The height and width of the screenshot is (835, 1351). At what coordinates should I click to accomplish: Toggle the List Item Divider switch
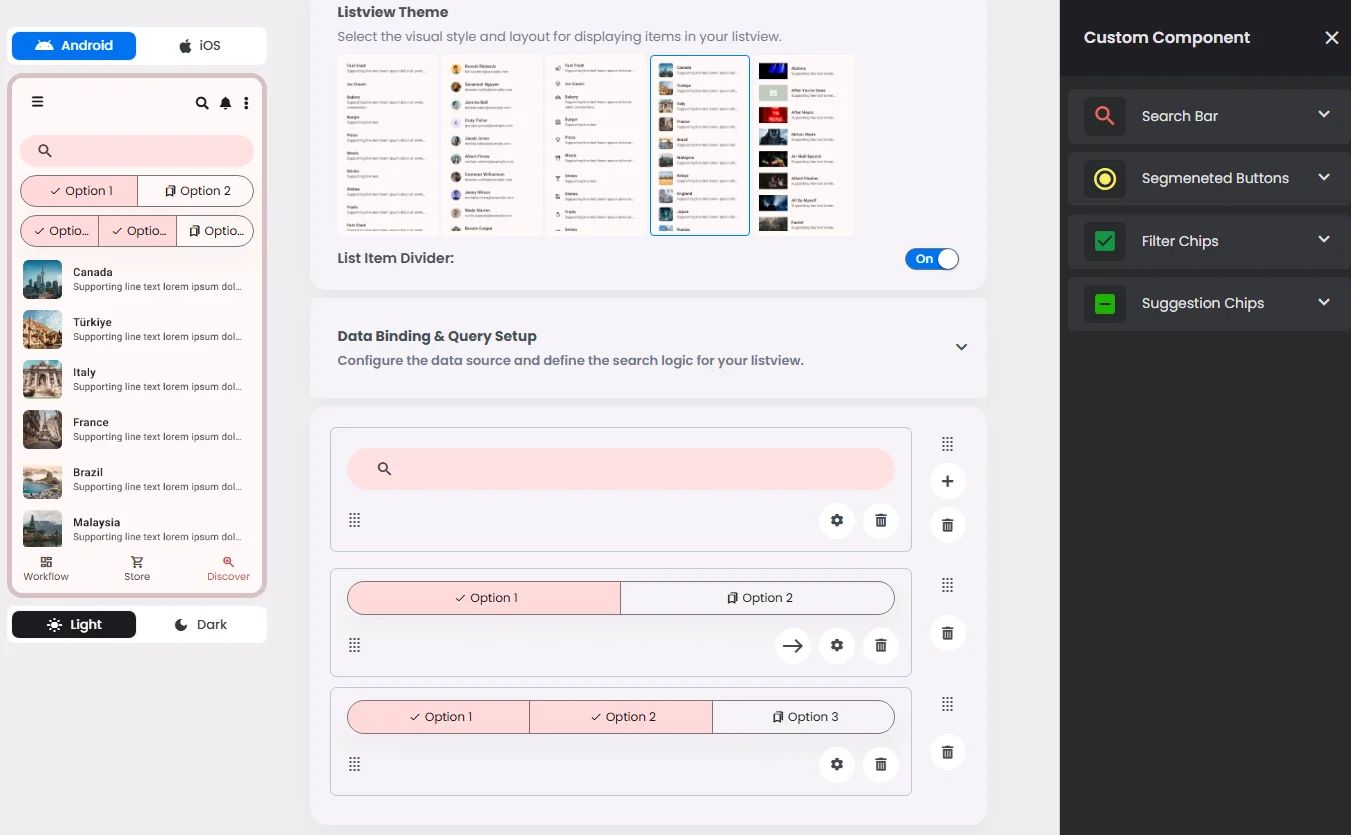(931, 259)
